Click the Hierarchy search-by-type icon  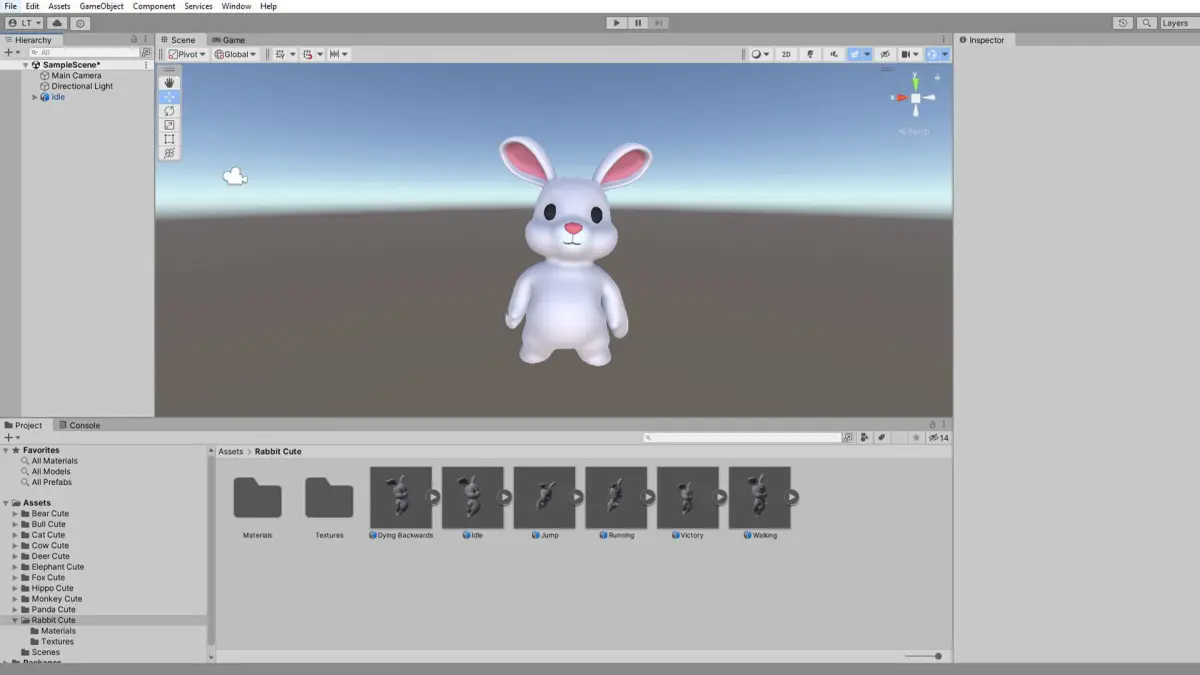[146, 52]
